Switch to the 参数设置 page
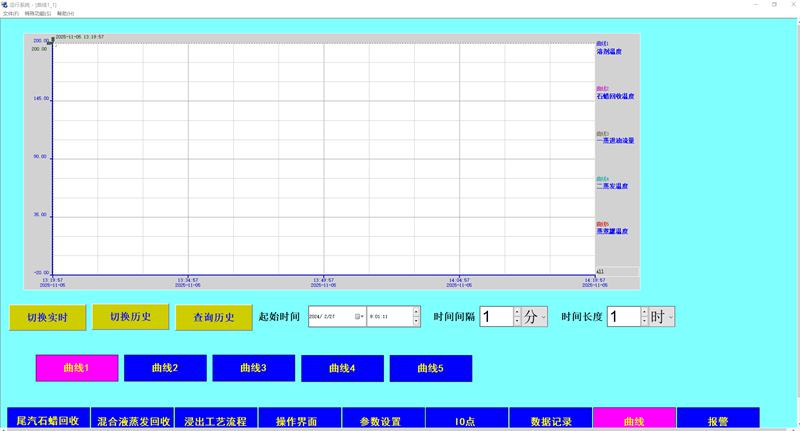Screen dimensions: 800x431 click(x=383, y=421)
